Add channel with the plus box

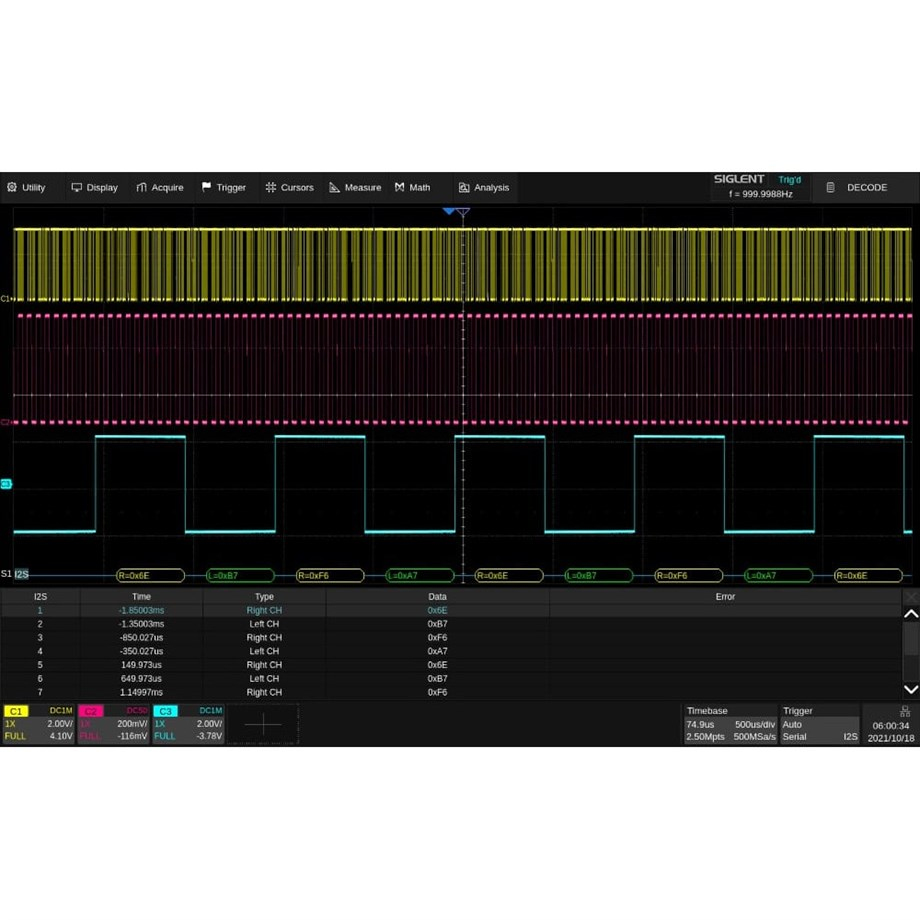[263, 725]
